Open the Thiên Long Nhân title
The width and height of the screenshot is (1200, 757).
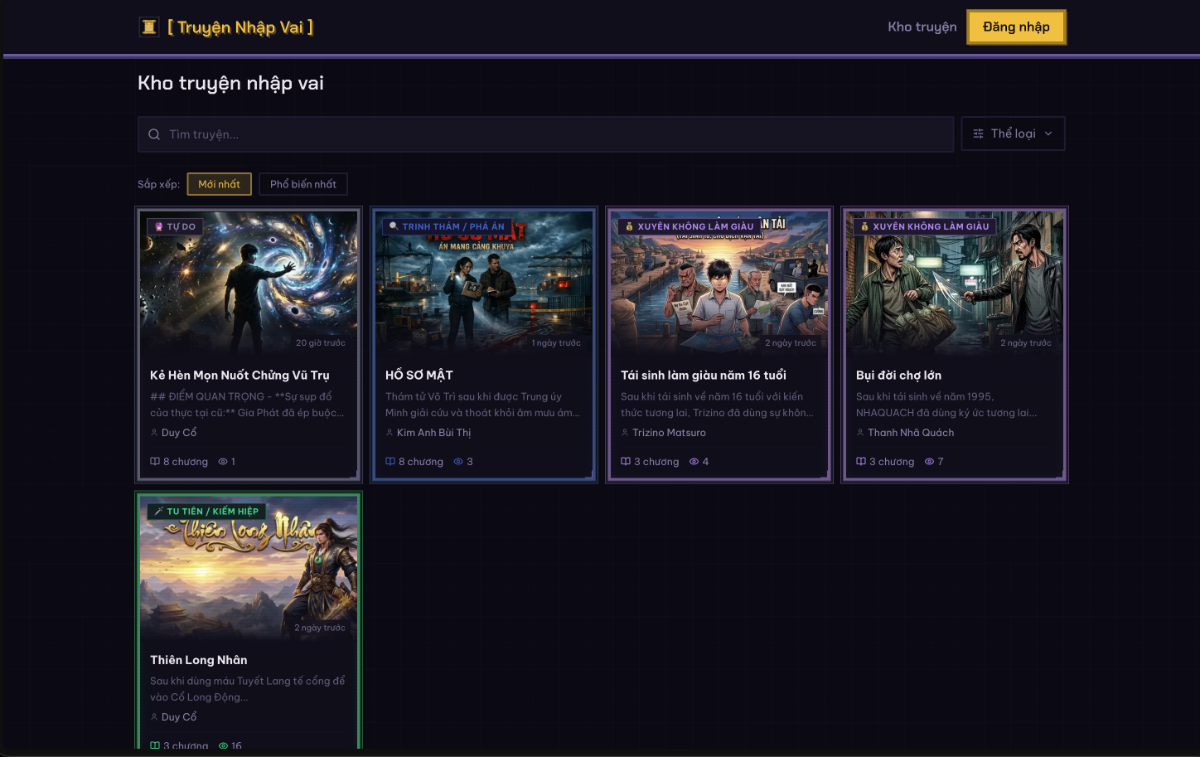point(199,660)
